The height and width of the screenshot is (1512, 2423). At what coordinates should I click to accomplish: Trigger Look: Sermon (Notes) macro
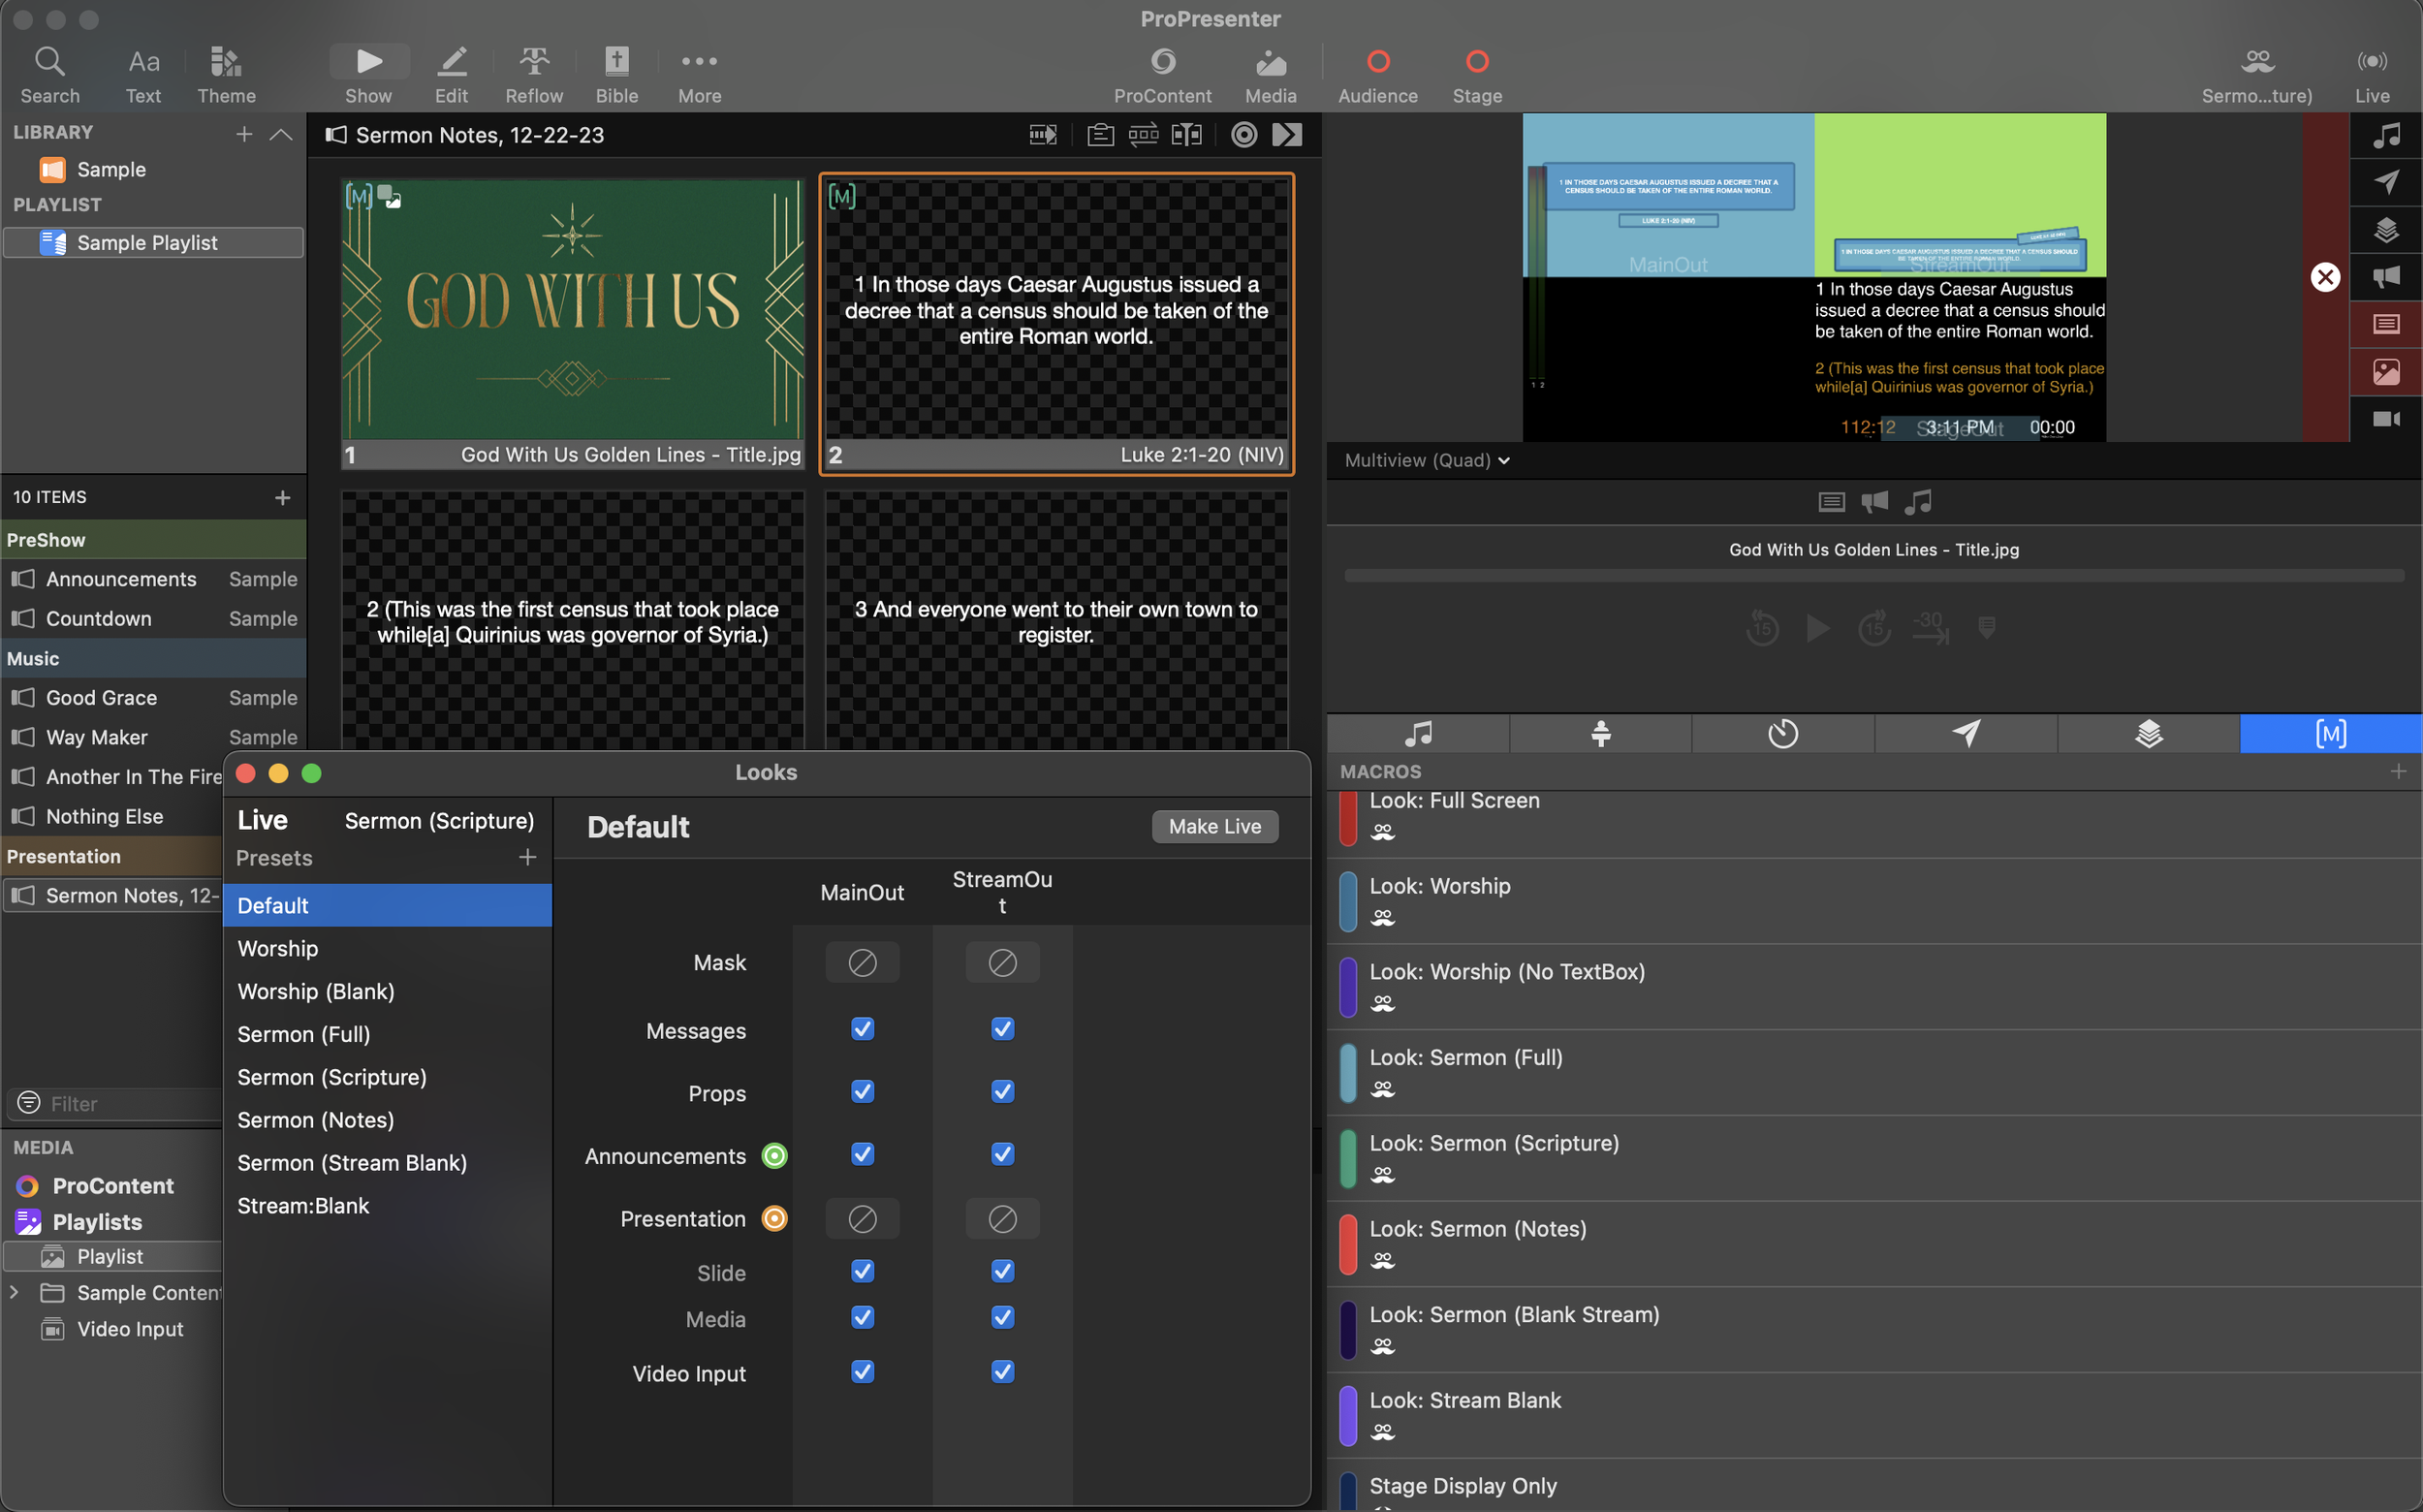tap(1477, 1229)
